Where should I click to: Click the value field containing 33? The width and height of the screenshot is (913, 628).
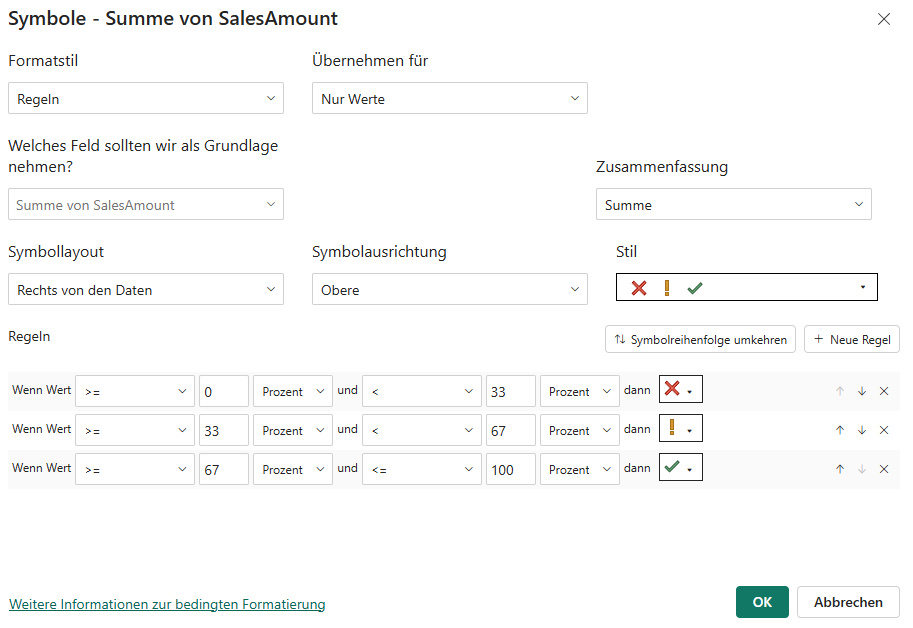coord(511,390)
